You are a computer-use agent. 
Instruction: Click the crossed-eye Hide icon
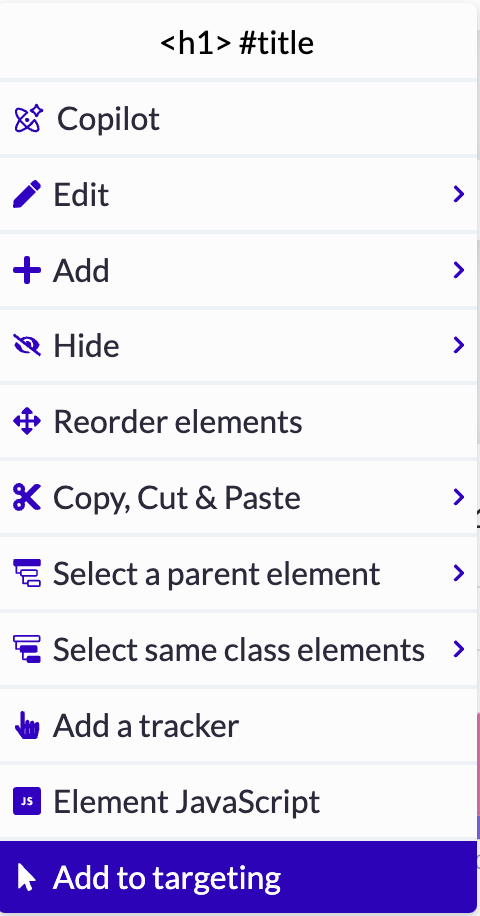click(27, 346)
